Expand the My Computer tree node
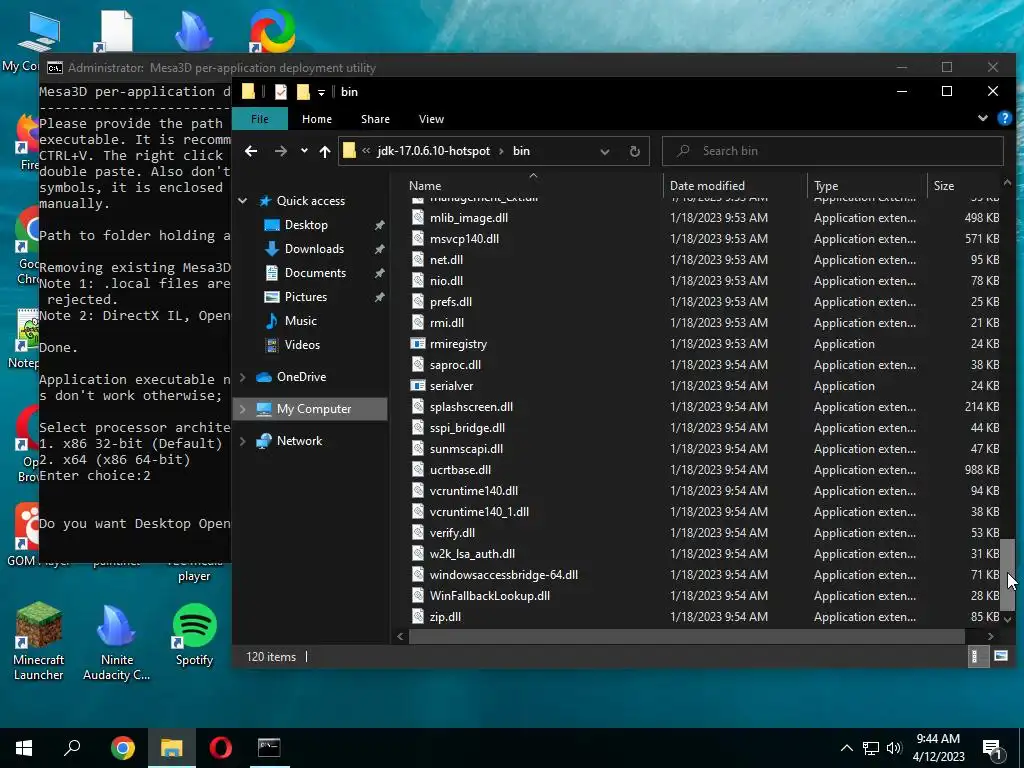 point(243,409)
